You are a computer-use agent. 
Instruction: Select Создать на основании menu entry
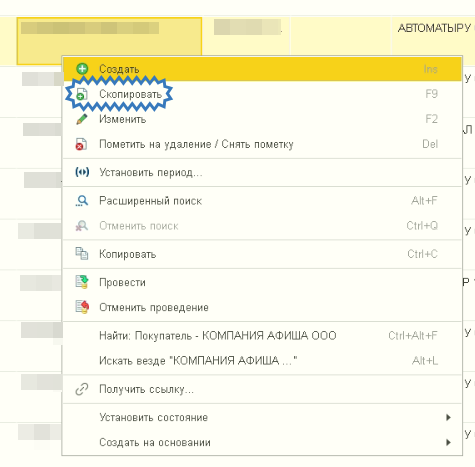pyautogui.click(x=262, y=442)
